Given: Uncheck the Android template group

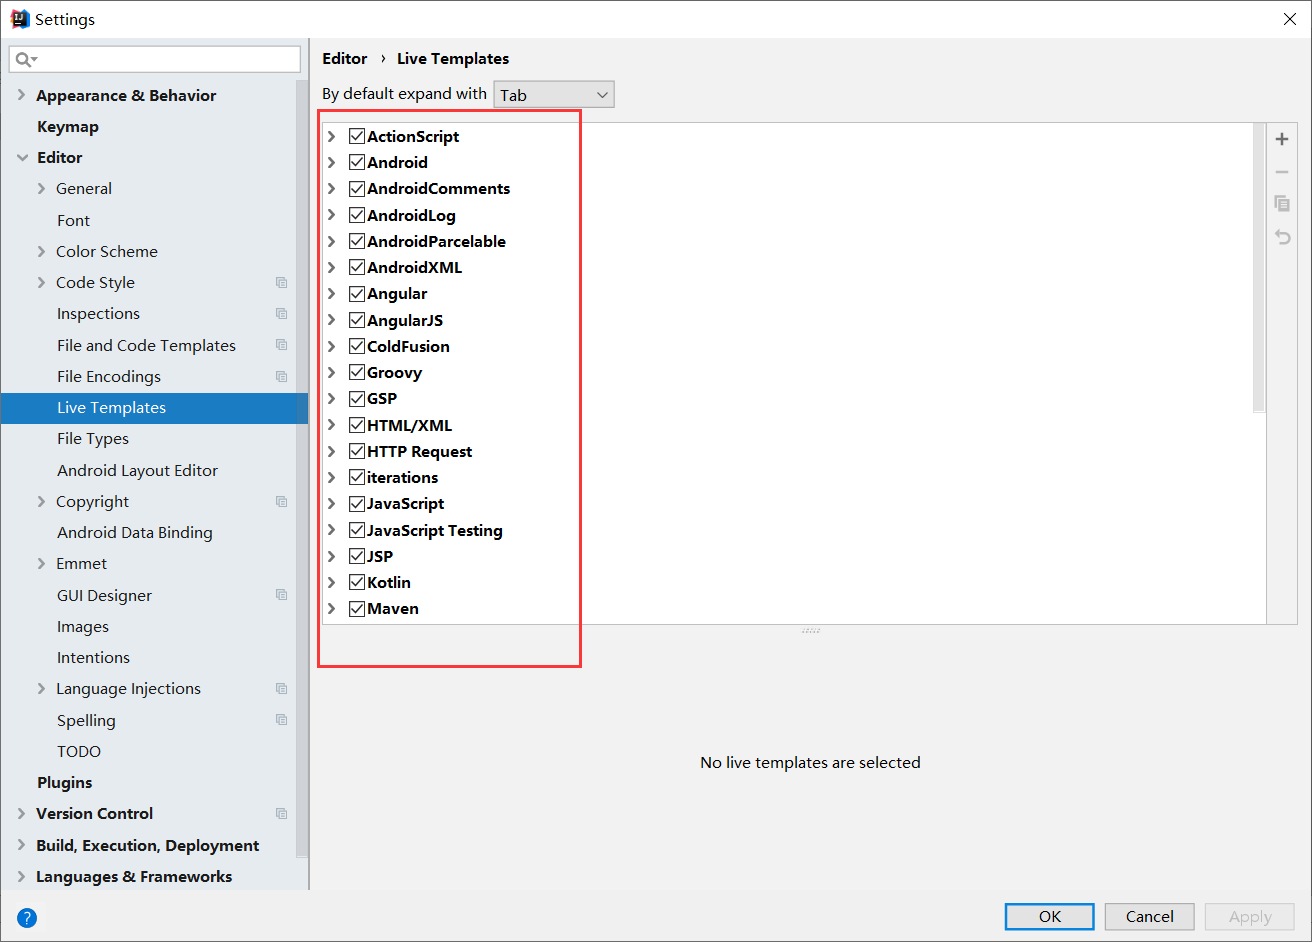Looking at the screenshot, I should tap(357, 162).
